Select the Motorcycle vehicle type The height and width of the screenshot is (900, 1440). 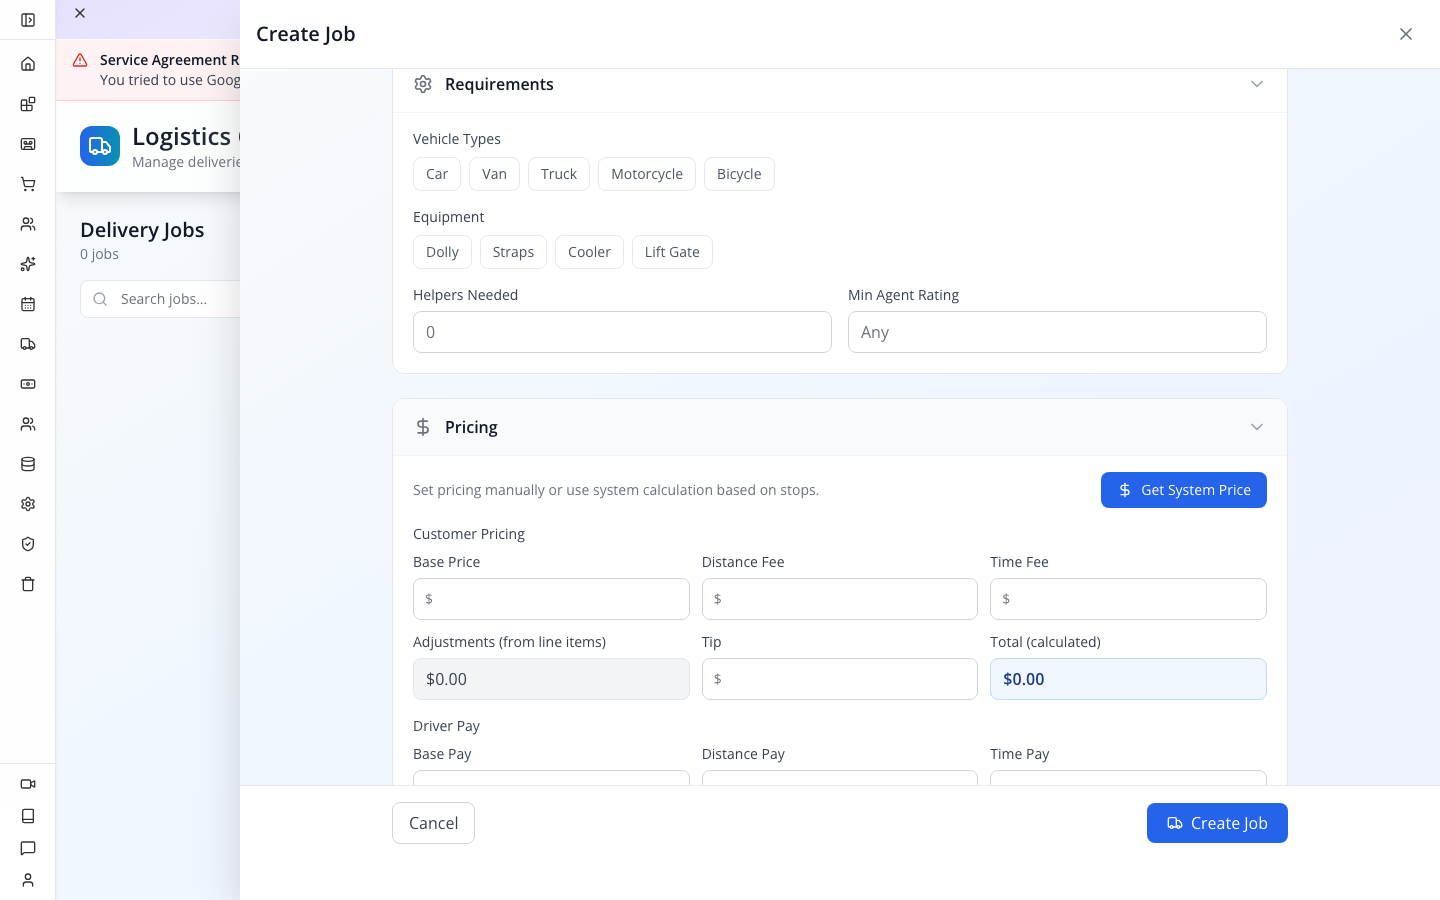tap(647, 174)
